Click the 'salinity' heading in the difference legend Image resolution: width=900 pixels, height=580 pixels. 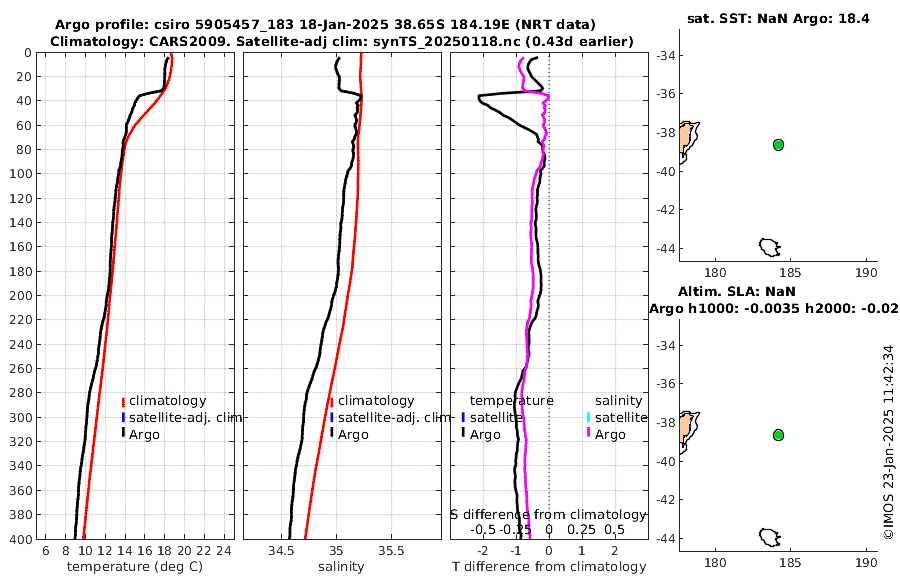tap(618, 401)
